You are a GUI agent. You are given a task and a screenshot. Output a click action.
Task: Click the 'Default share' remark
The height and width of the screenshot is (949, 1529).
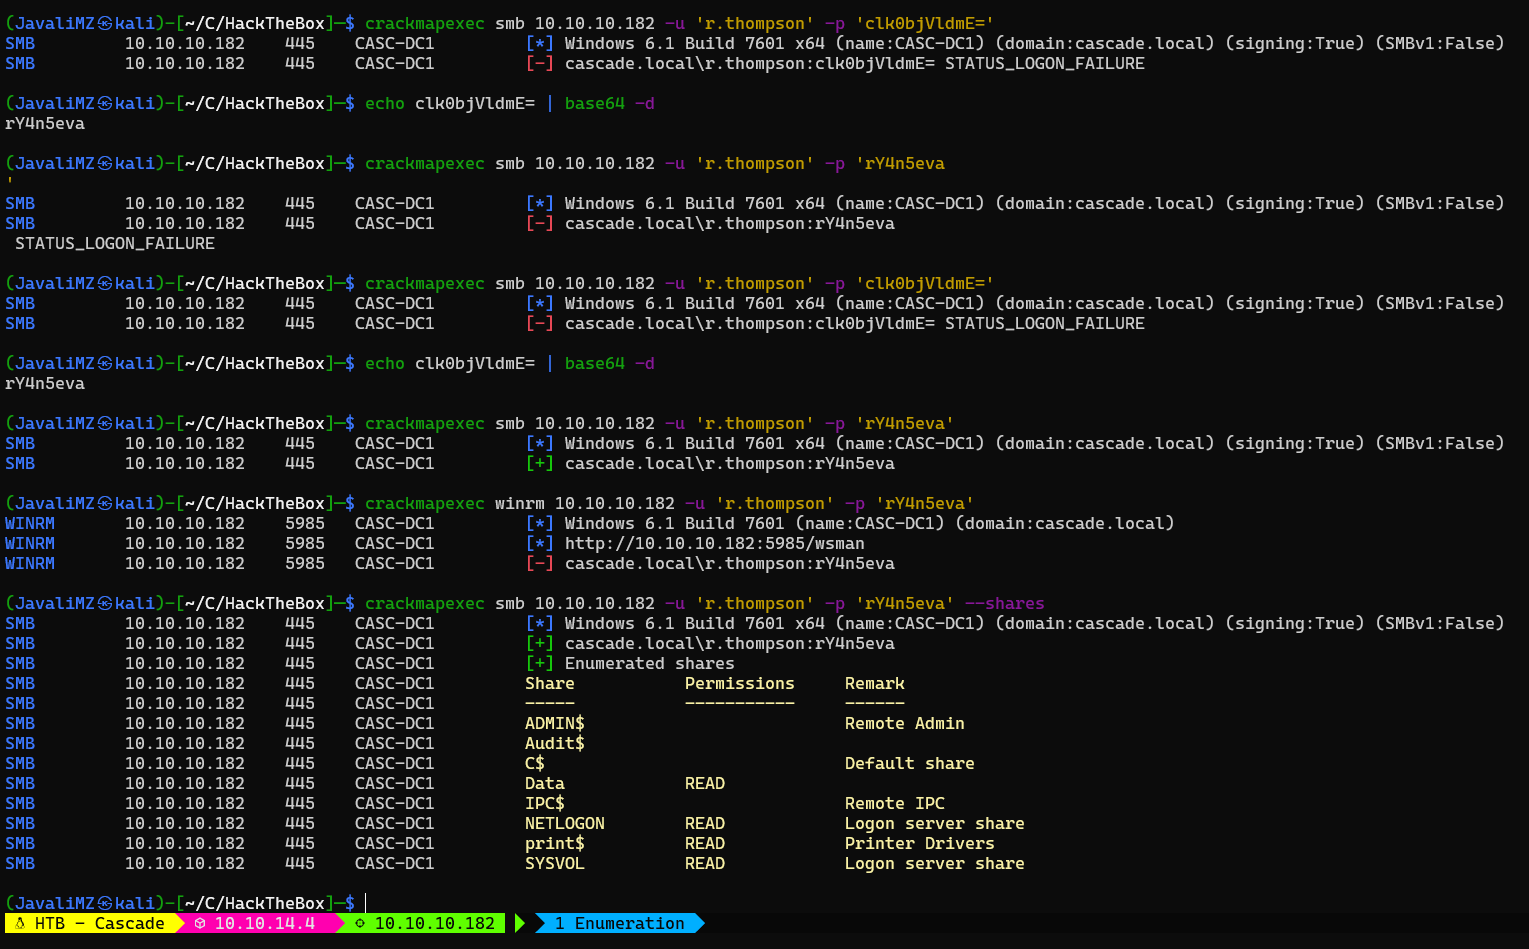click(910, 763)
